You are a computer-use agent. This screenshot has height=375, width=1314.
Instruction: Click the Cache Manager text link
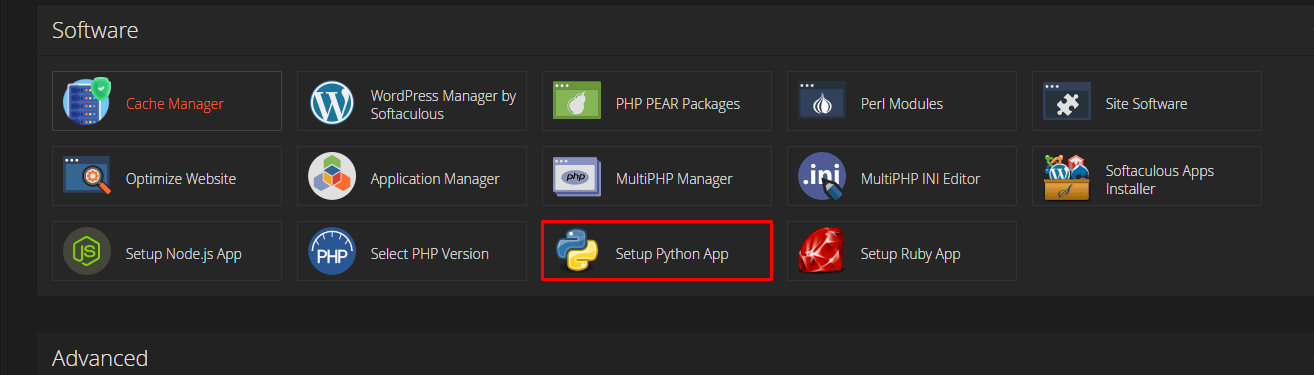pos(175,103)
